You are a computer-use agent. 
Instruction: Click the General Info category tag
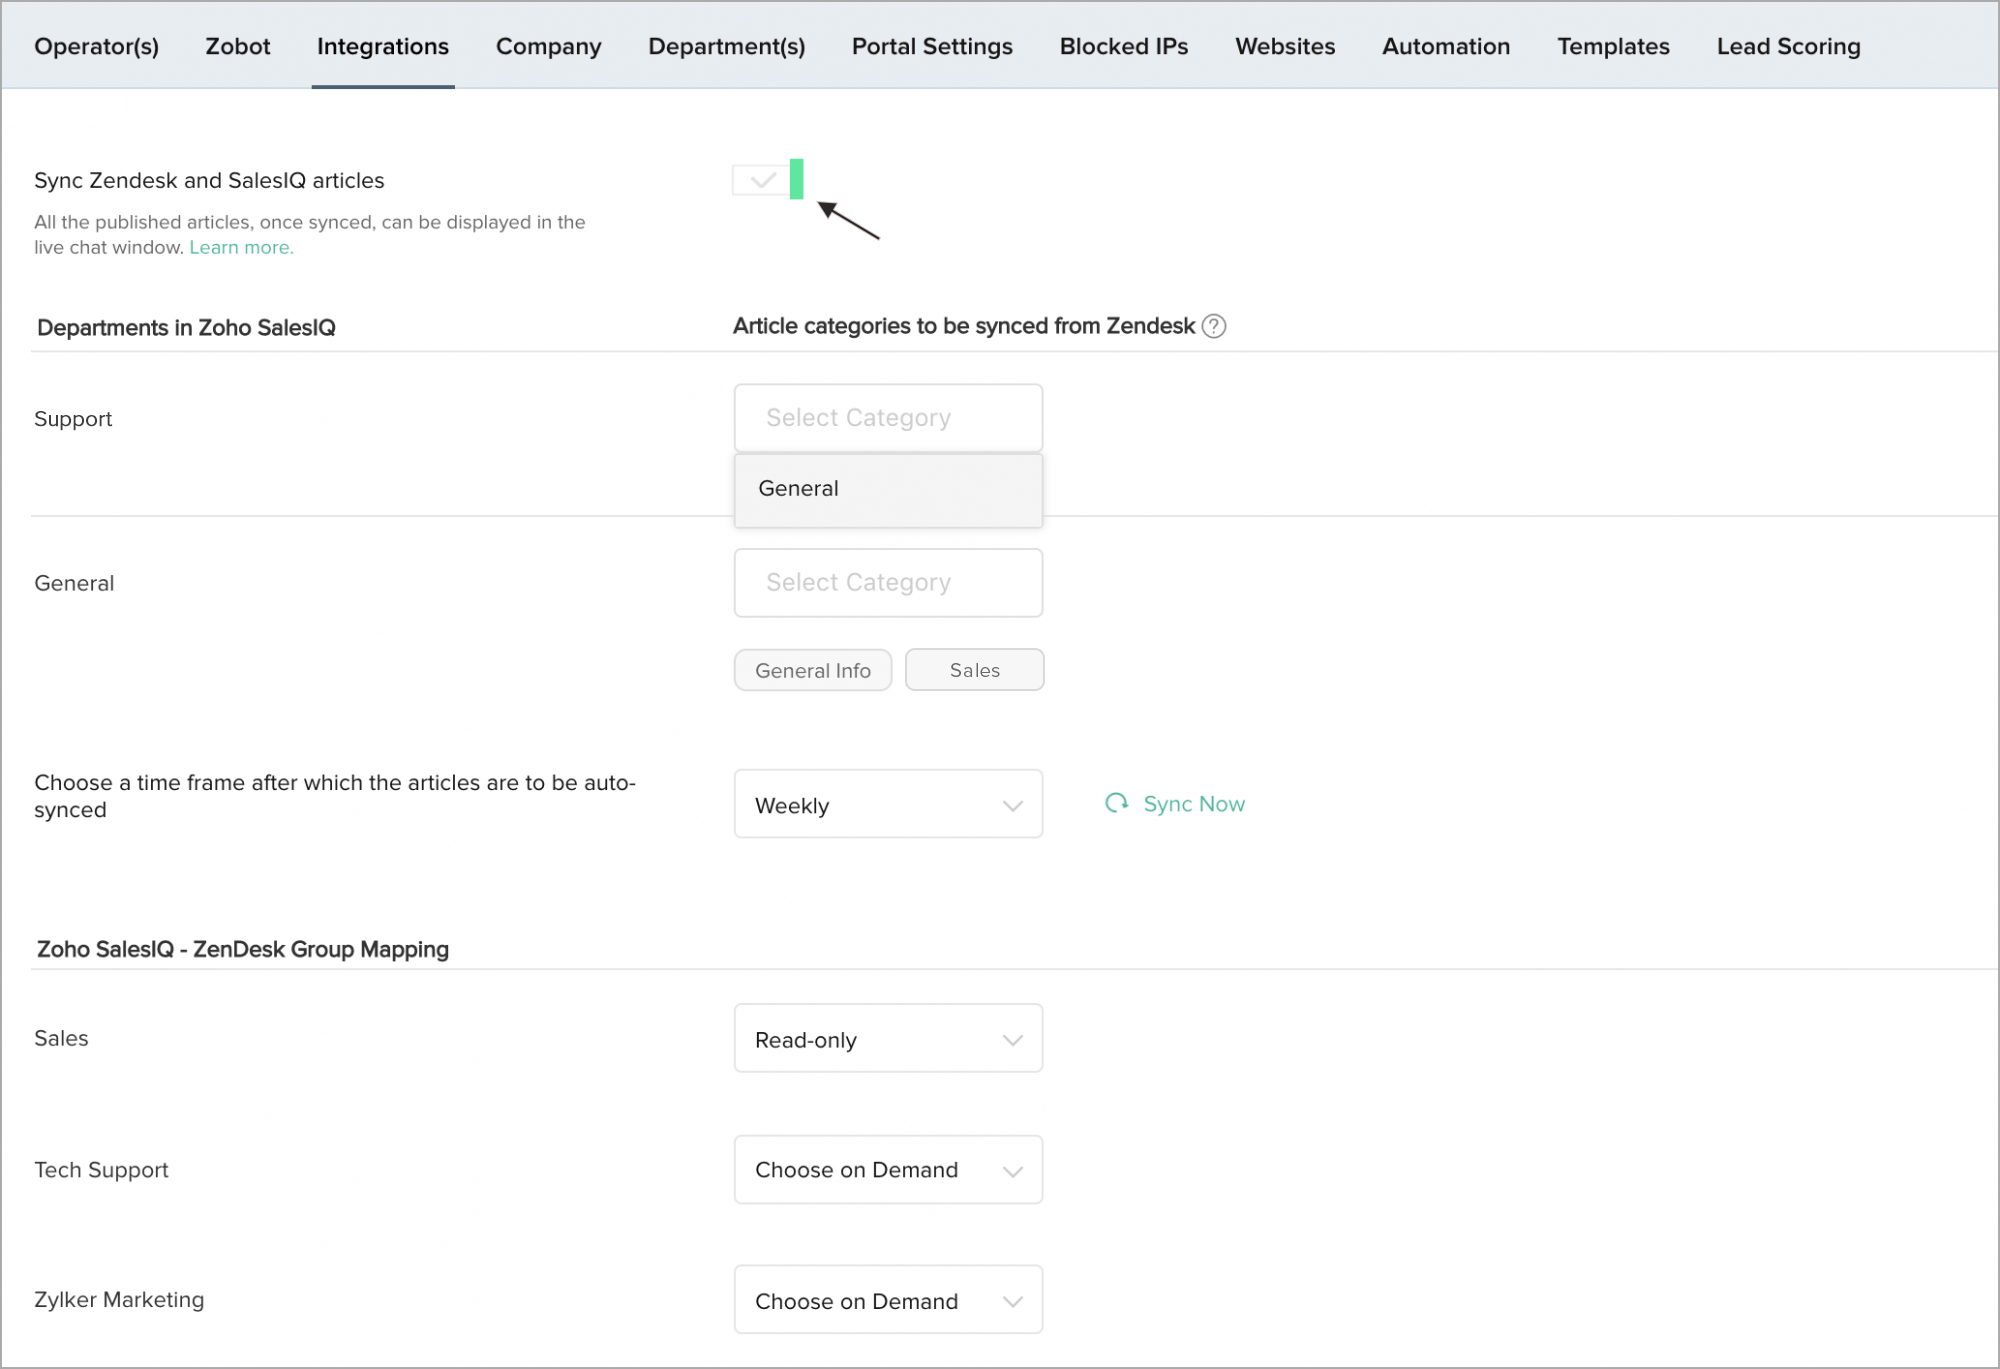coord(812,670)
